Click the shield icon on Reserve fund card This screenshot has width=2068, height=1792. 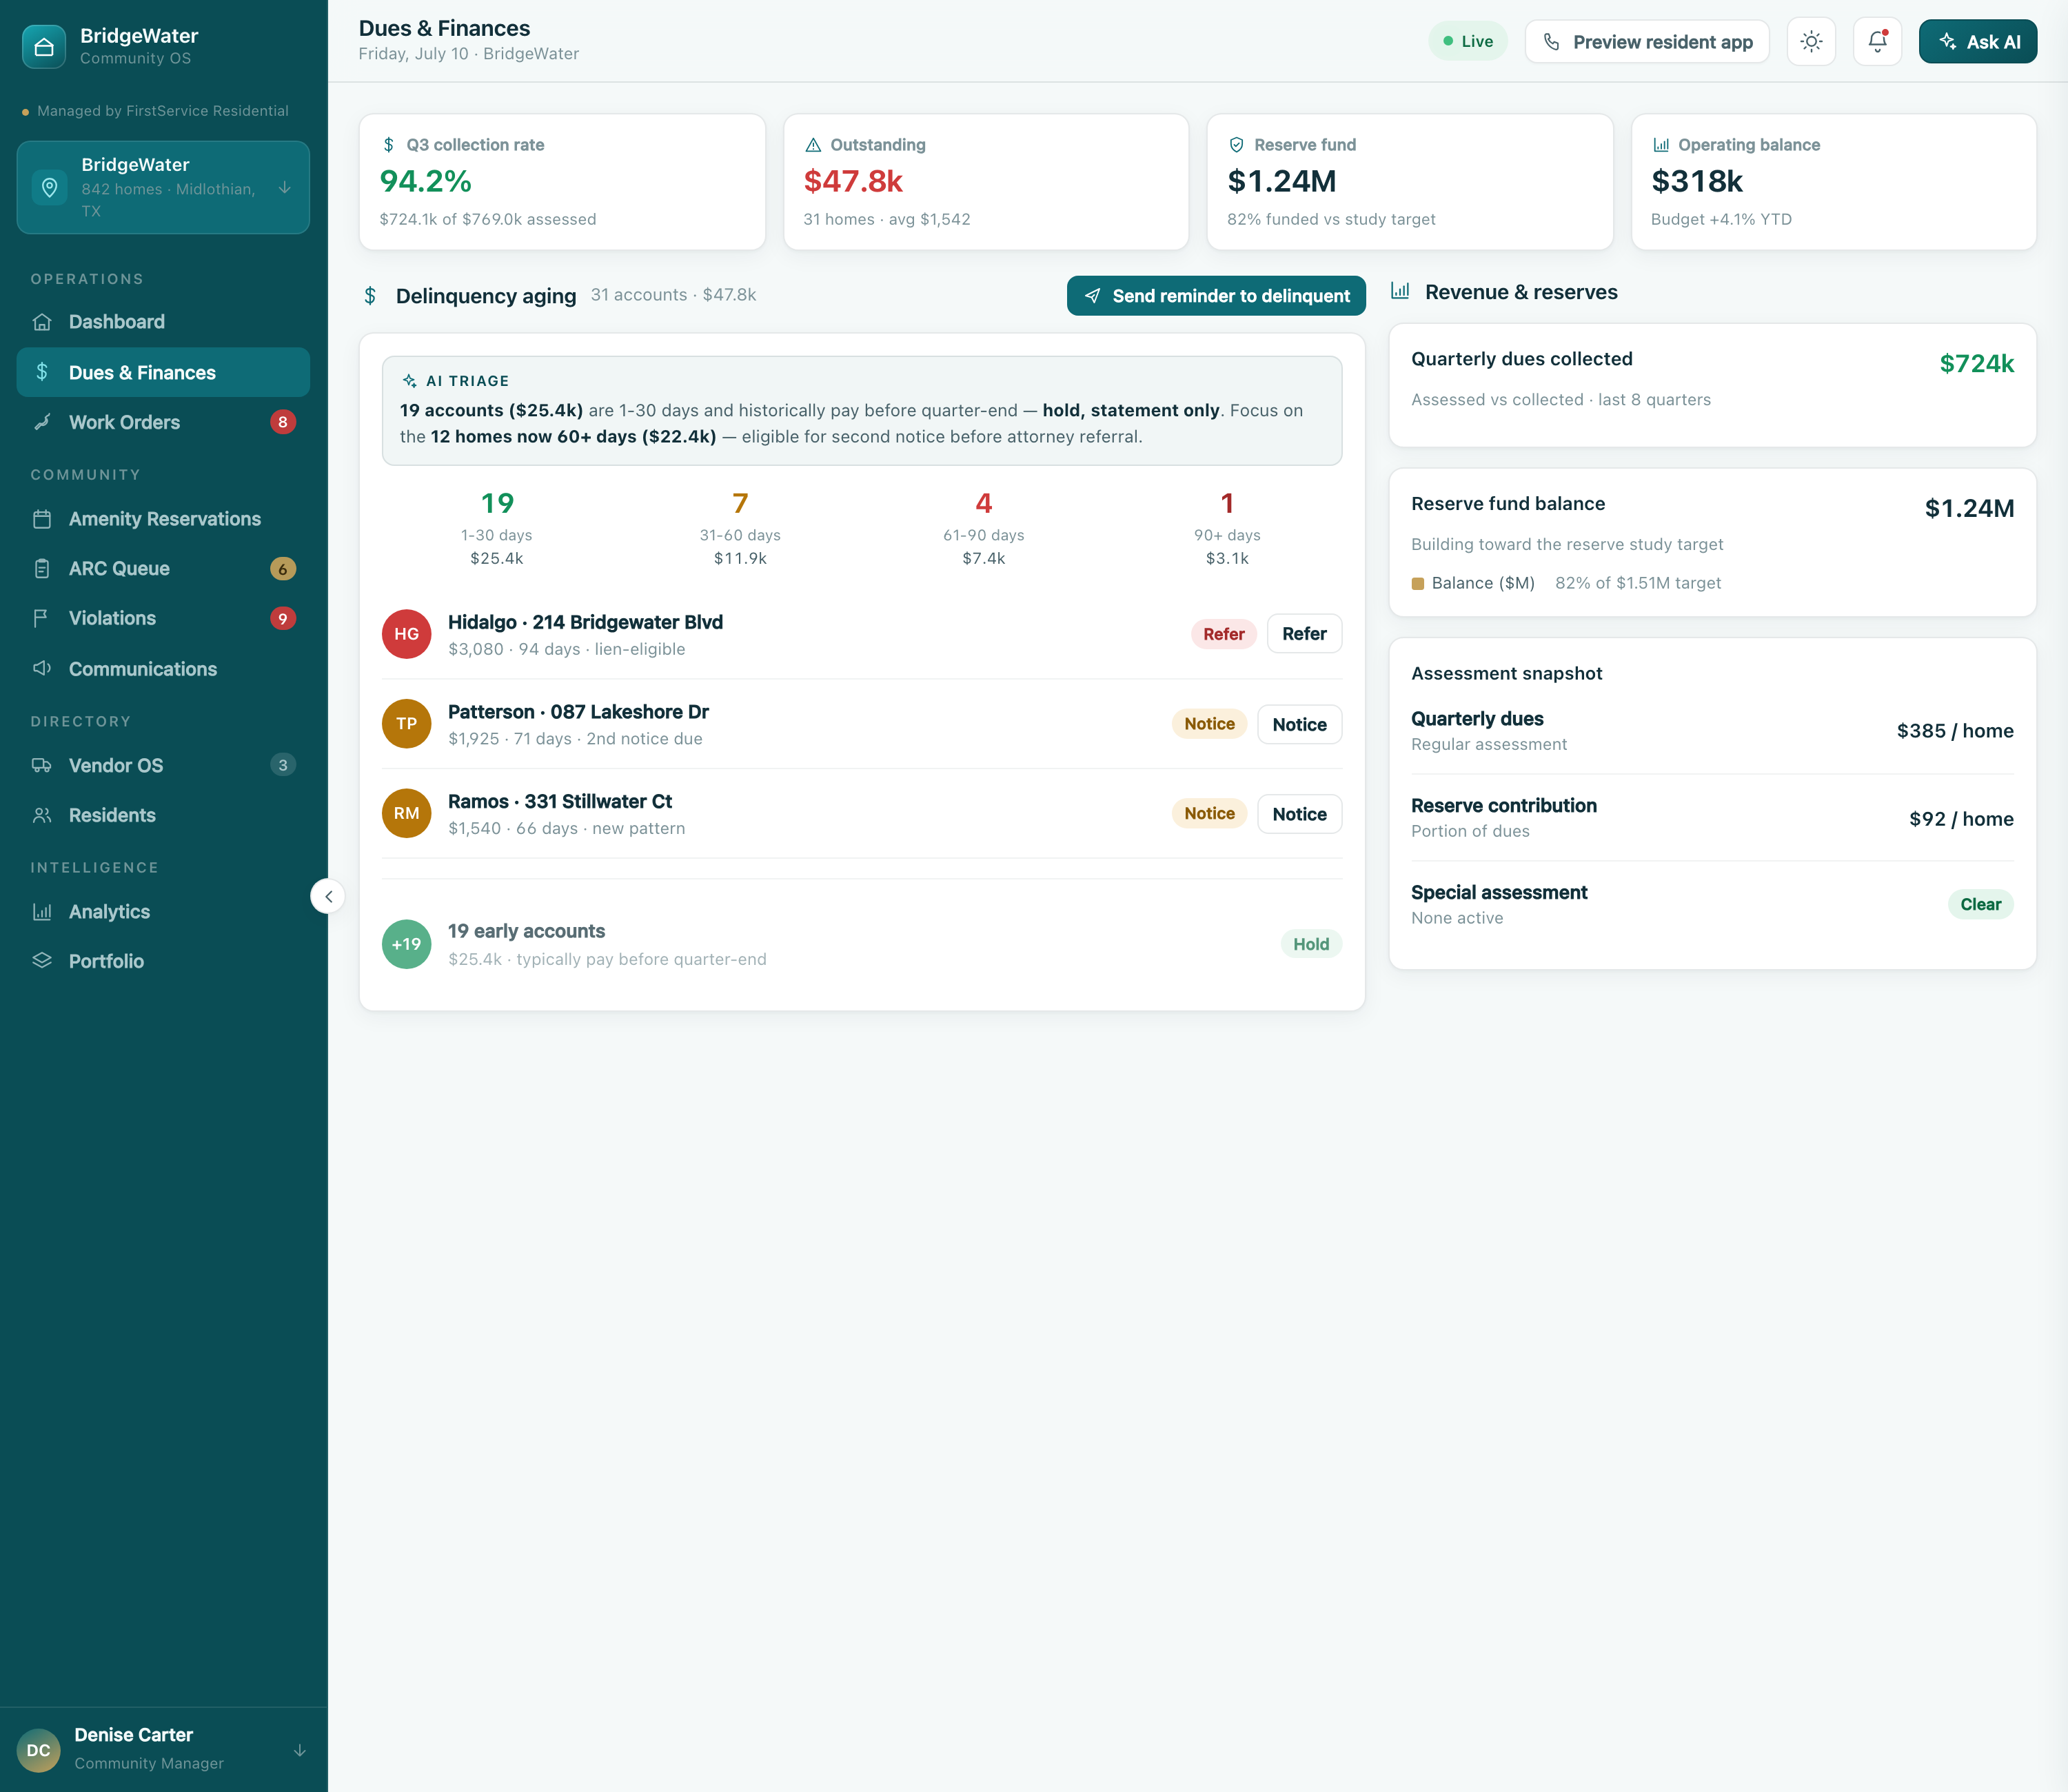pyautogui.click(x=1237, y=145)
